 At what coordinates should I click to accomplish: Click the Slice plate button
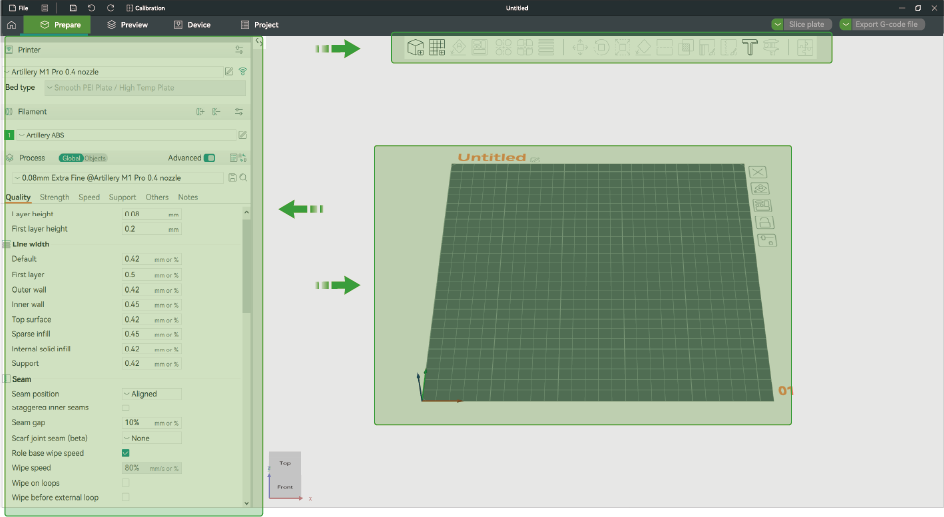(807, 25)
